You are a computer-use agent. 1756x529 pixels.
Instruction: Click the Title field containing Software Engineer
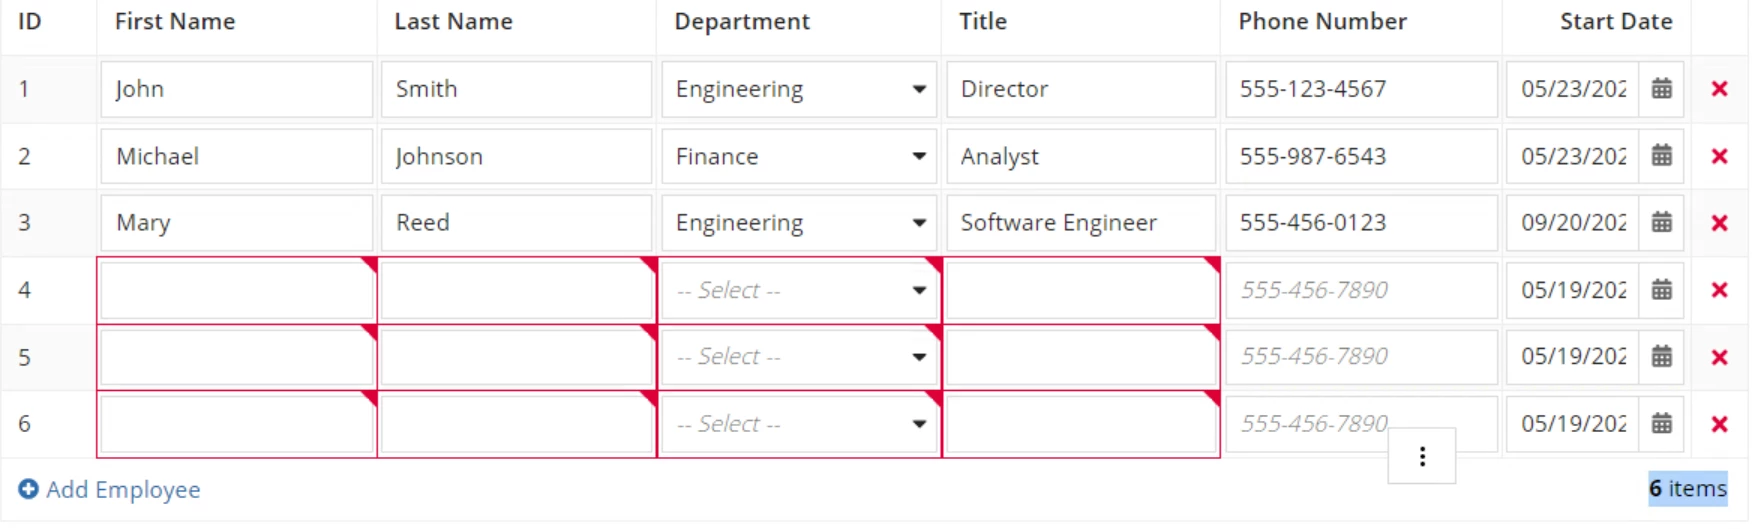1081,223
